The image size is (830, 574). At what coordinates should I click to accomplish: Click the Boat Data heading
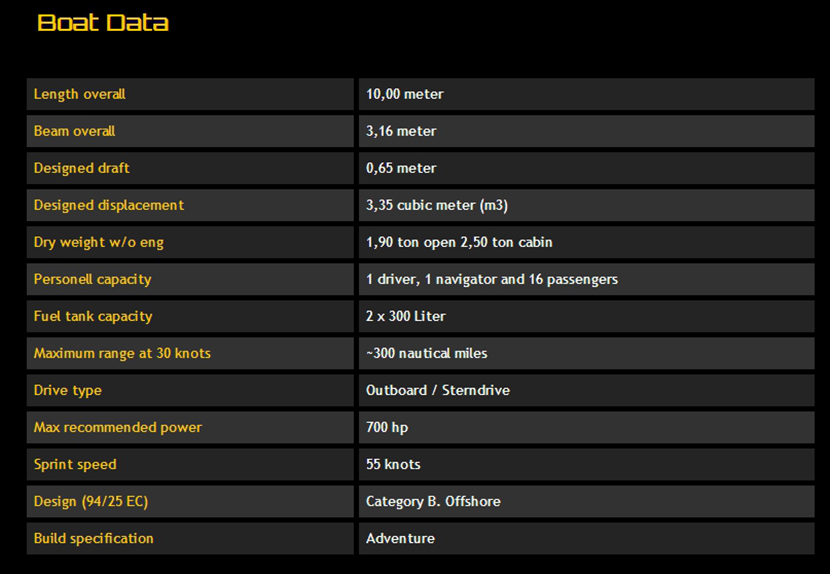point(103,23)
